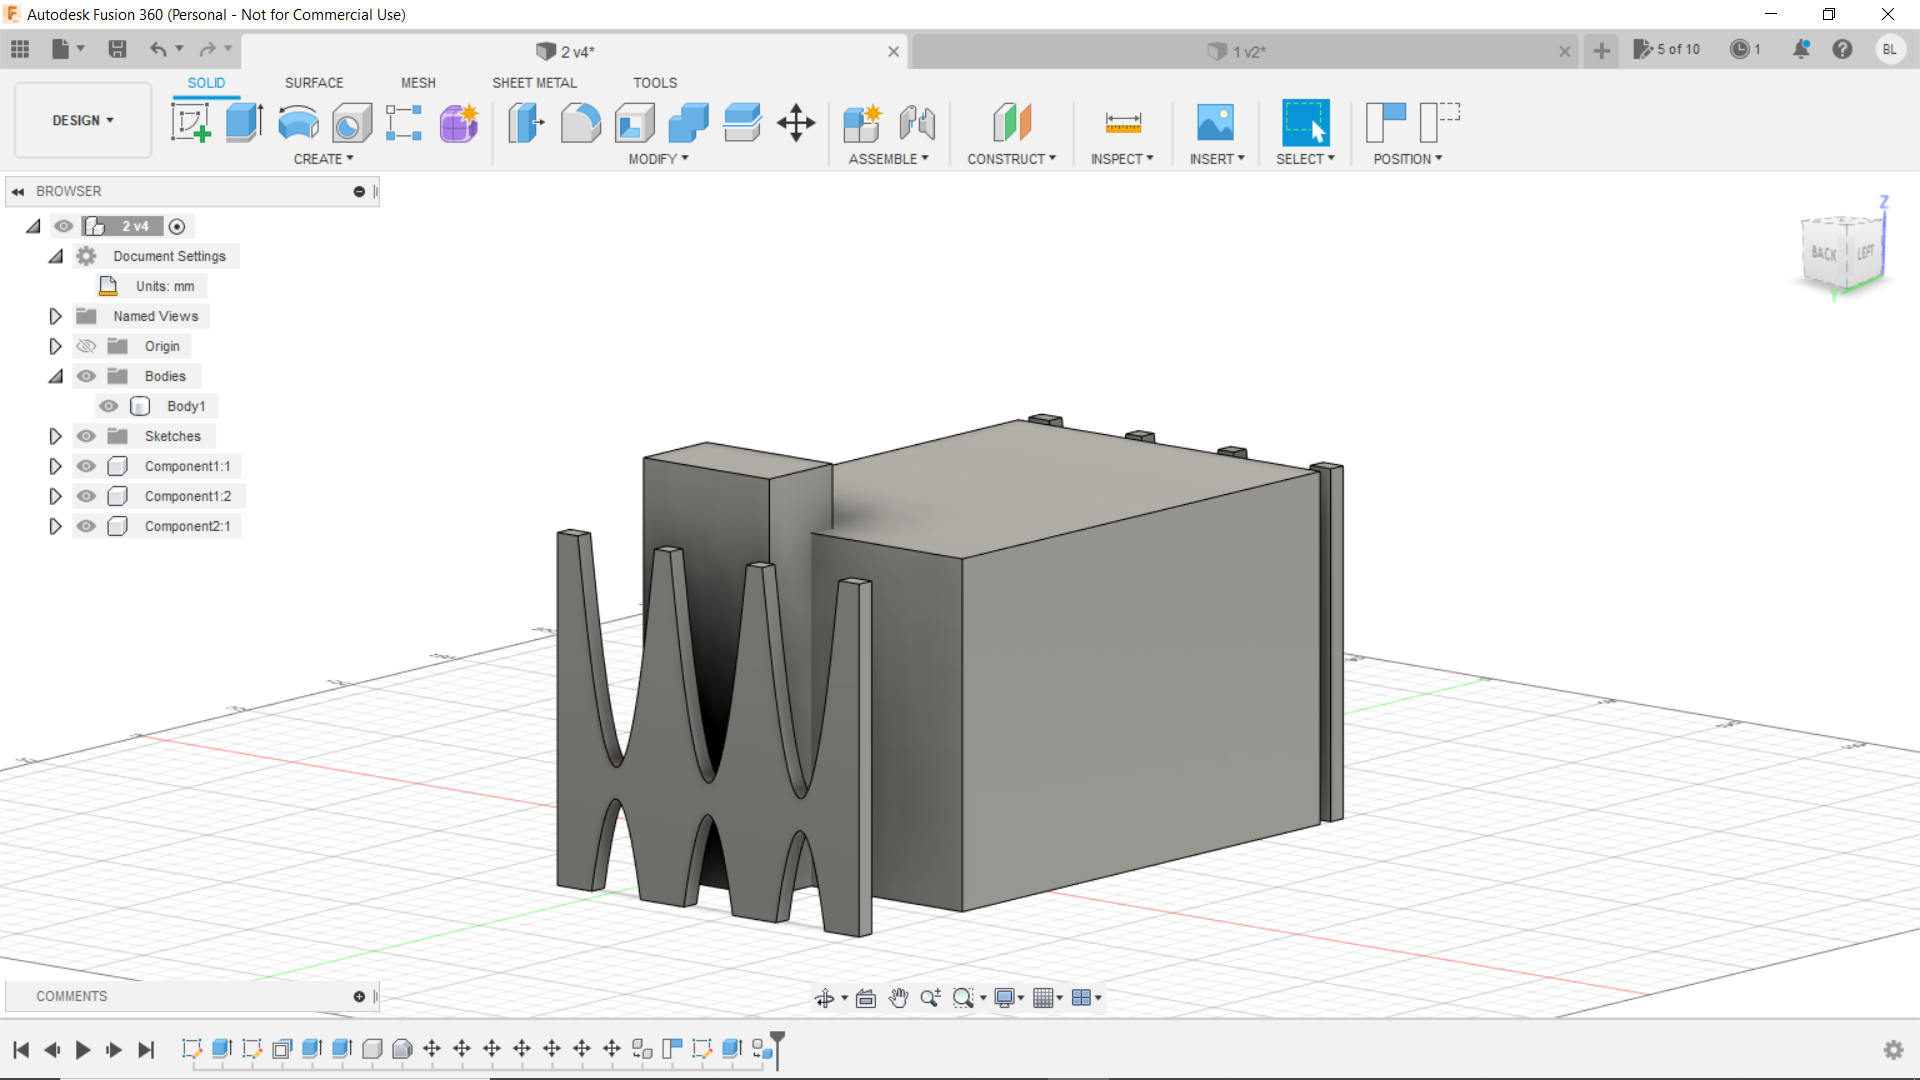1920x1080 pixels.
Task: Expand the Origin folder in browser
Action: 54,345
